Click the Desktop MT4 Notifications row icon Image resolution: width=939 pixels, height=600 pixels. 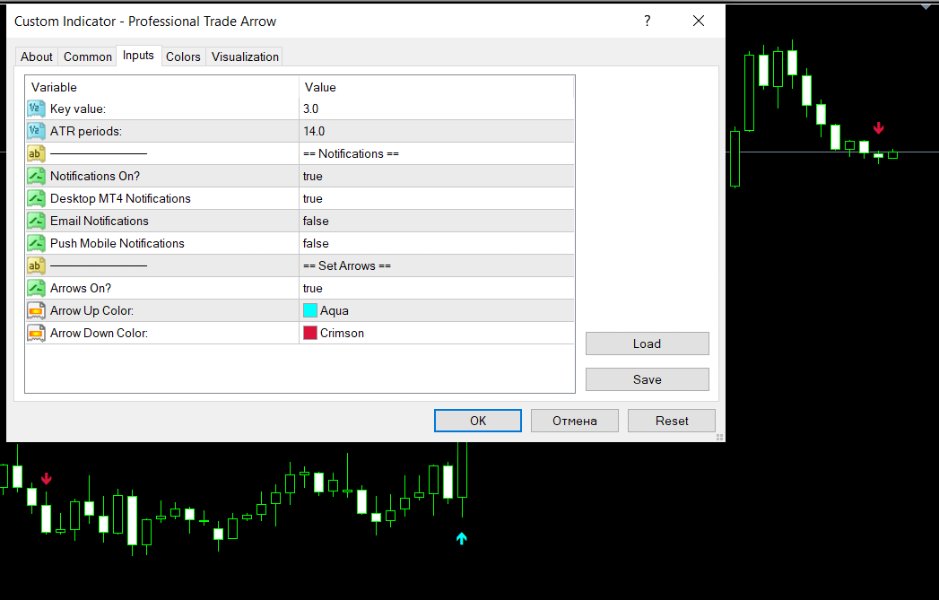[x=36, y=198]
